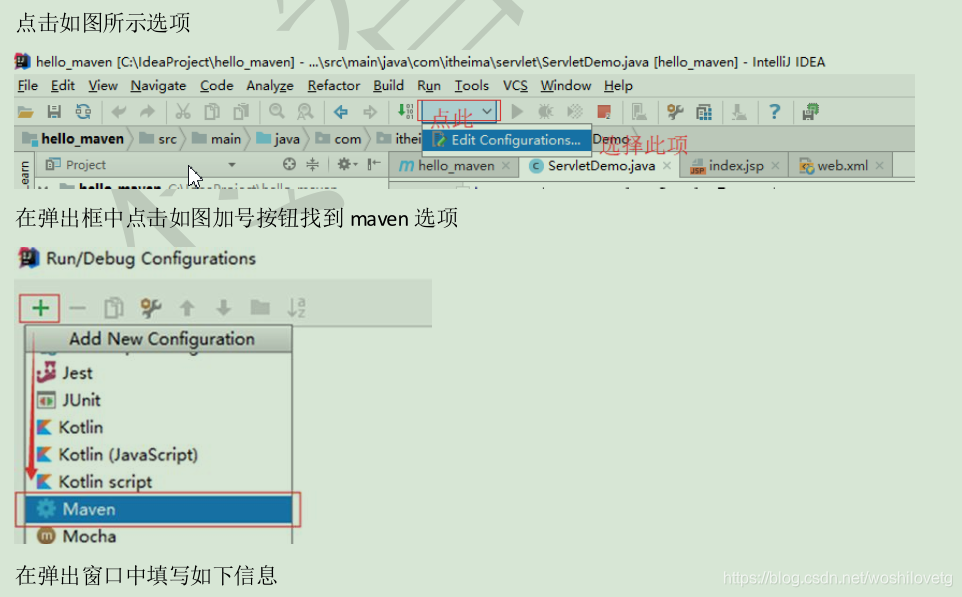Open the VCS menu
The image size is (962, 597).
point(515,86)
